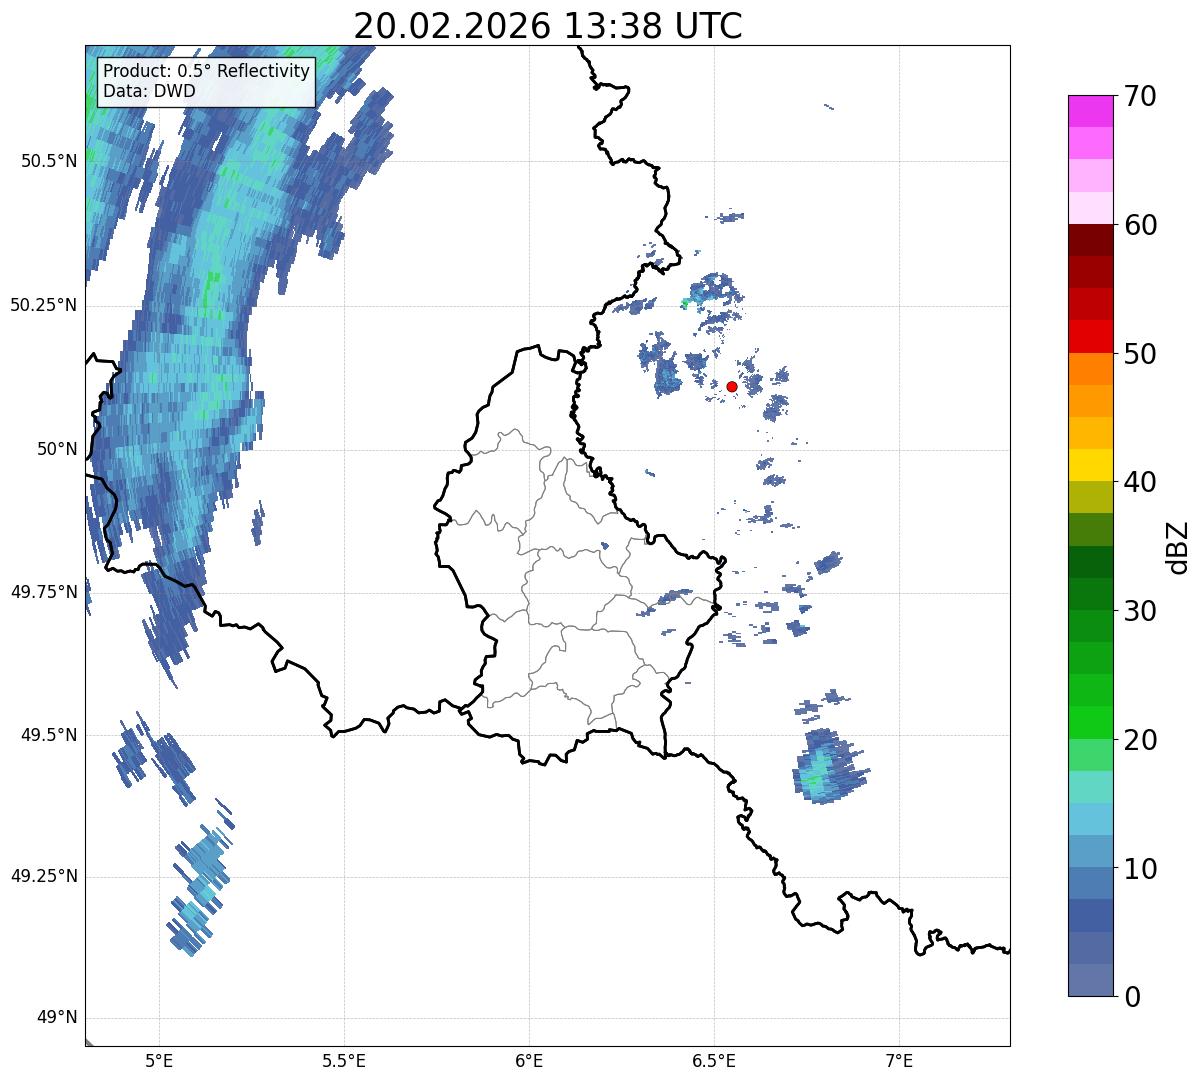Viewport: 1202px width, 1081px height.
Task: Click the "5.5°E" longitude label
Action: click(344, 1060)
